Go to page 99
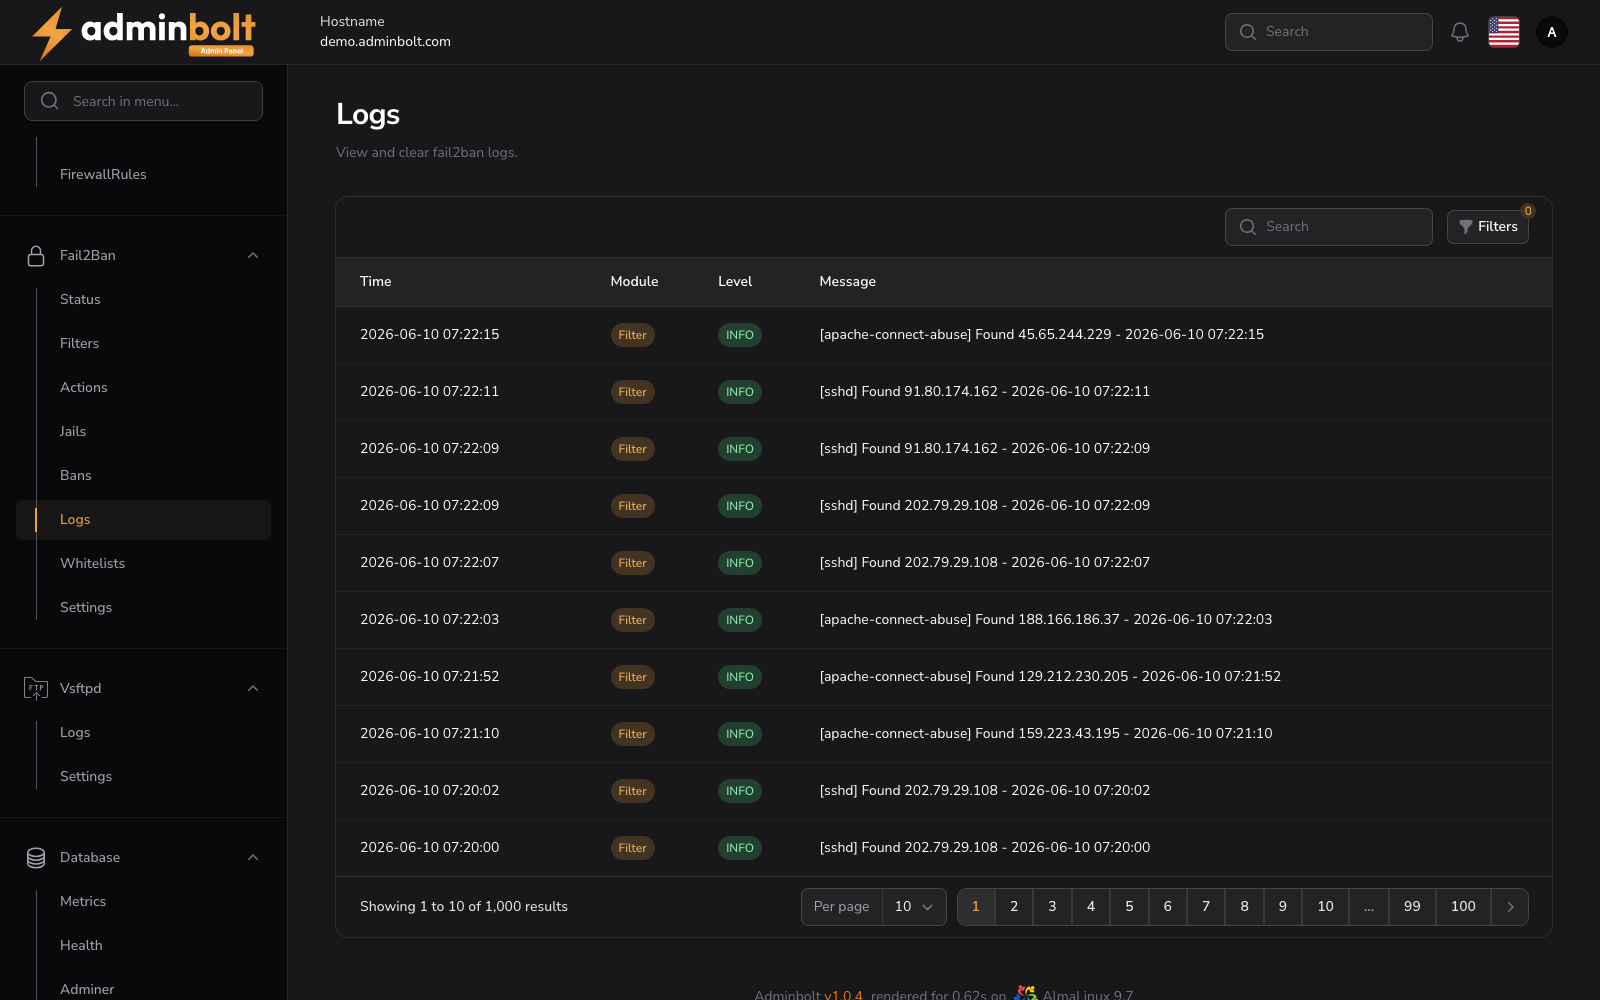The width and height of the screenshot is (1600, 1000). pyautogui.click(x=1412, y=907)
